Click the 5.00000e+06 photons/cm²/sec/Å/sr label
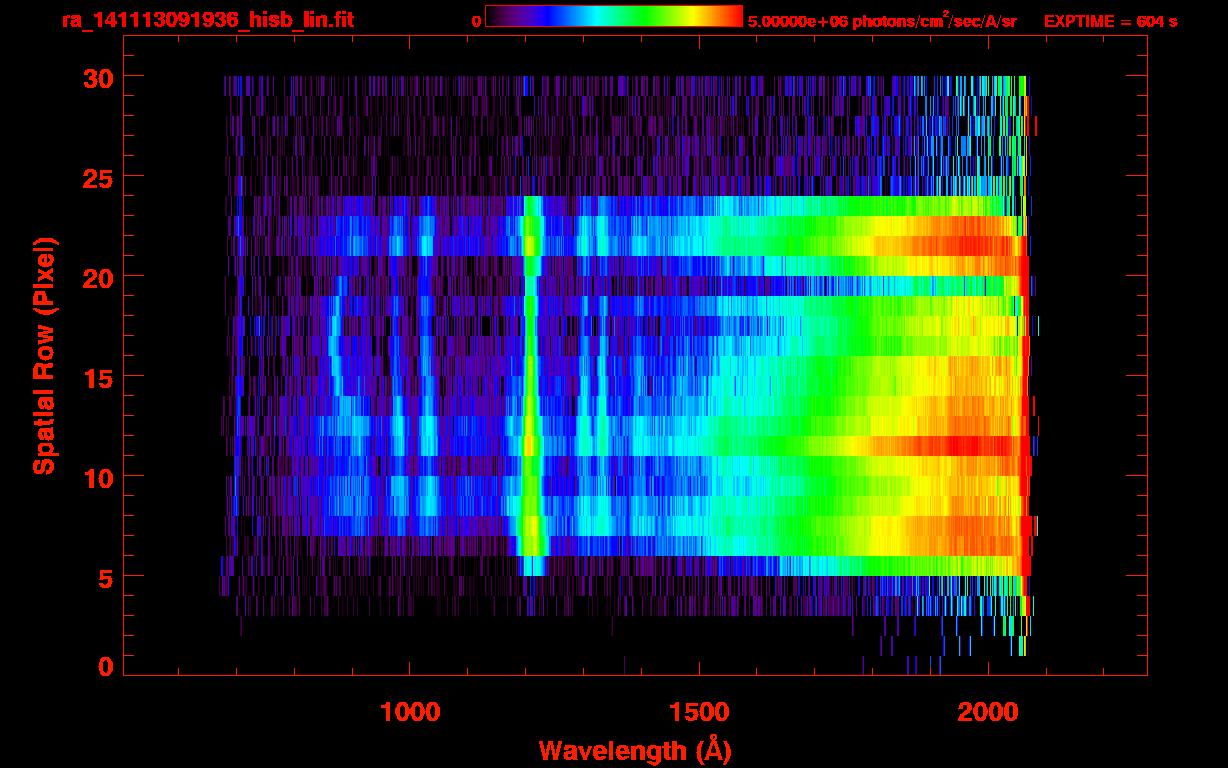This screenshot has height=768, width=1228. coord(882,20)
